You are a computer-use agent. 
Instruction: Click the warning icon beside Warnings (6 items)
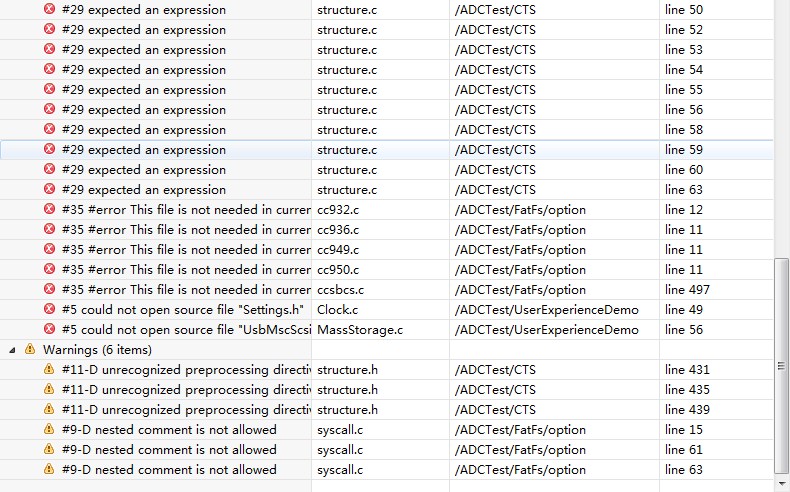click(30, 350)
